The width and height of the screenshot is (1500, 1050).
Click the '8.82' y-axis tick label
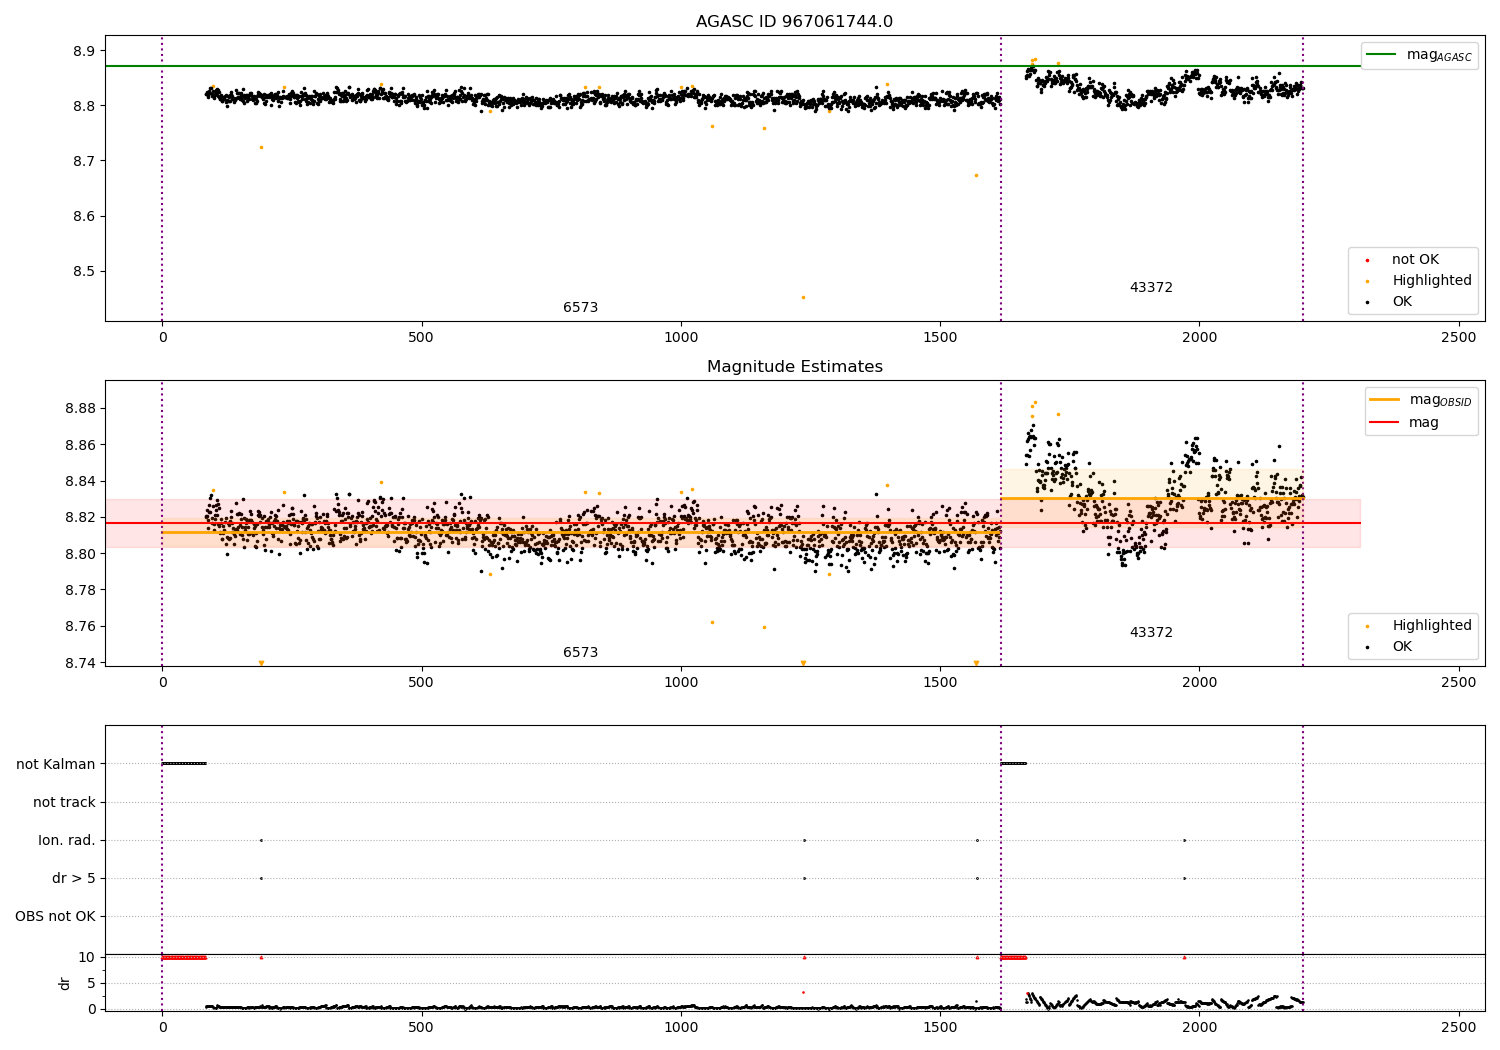coord(80,518)
